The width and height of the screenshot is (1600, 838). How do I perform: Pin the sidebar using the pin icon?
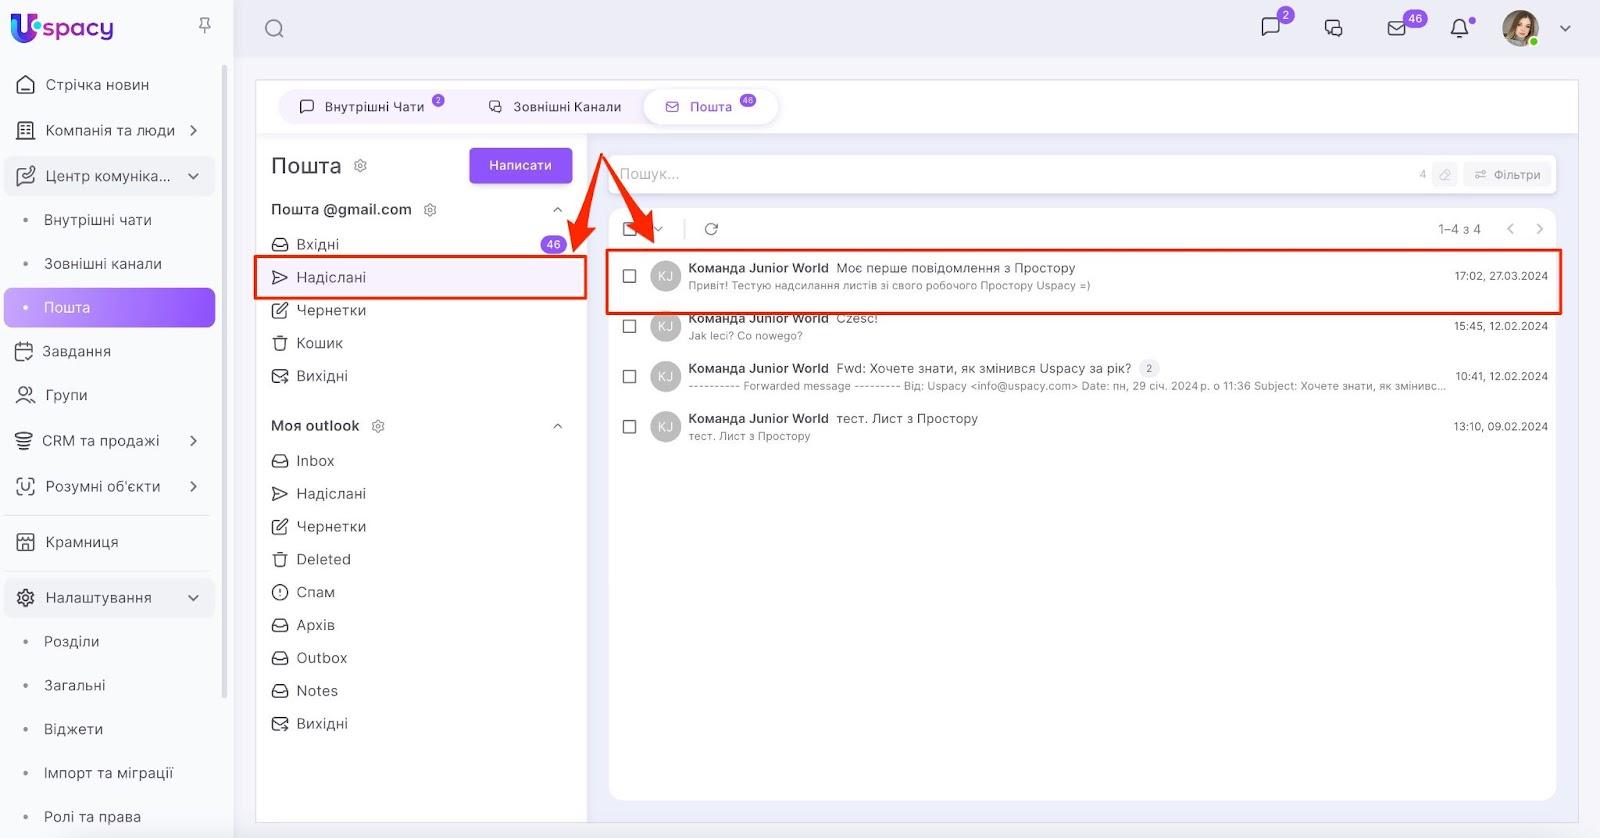205,25
